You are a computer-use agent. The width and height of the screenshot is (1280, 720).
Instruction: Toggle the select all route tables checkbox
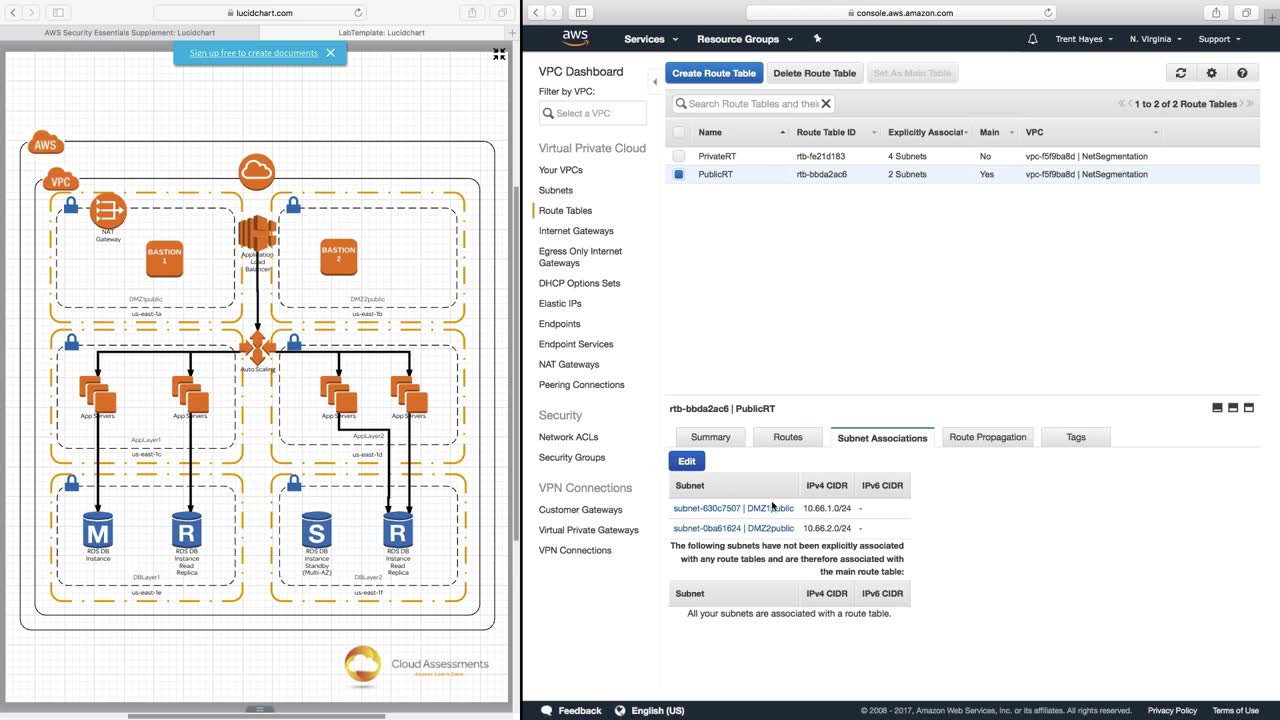pyautogui.click(x=679, y=132)
